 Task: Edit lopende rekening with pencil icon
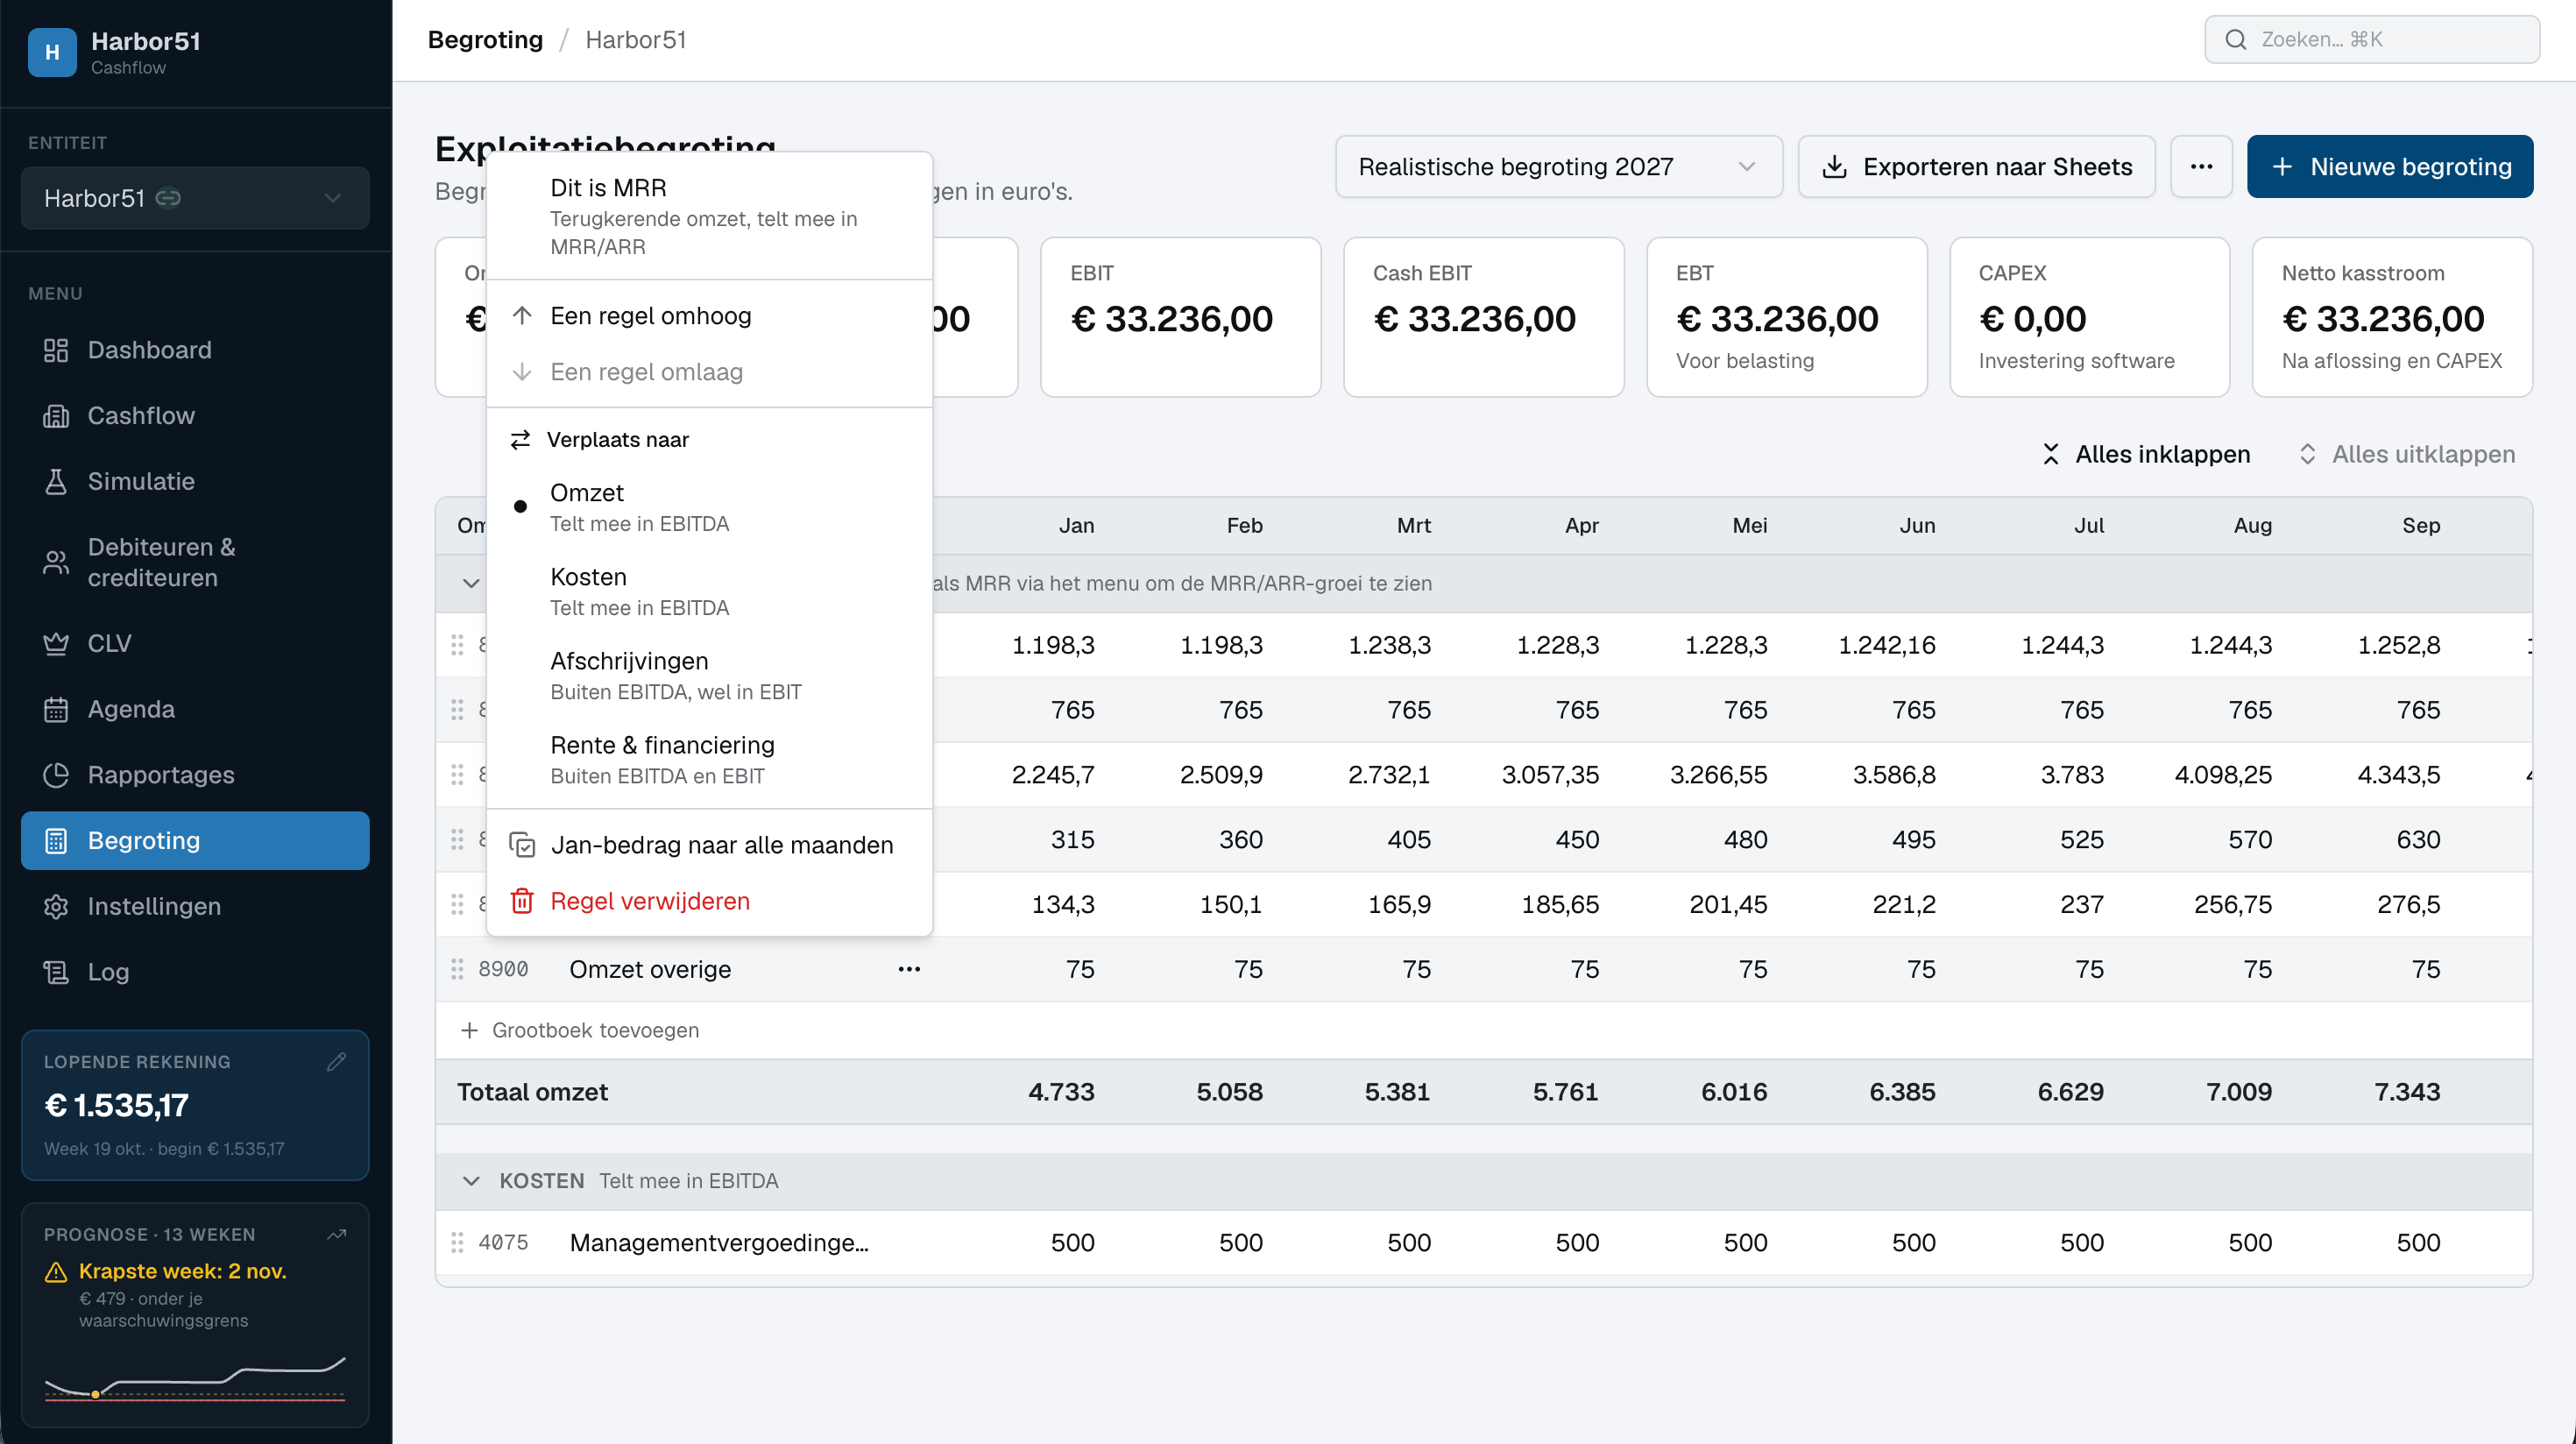click(x=336, y=1062)
